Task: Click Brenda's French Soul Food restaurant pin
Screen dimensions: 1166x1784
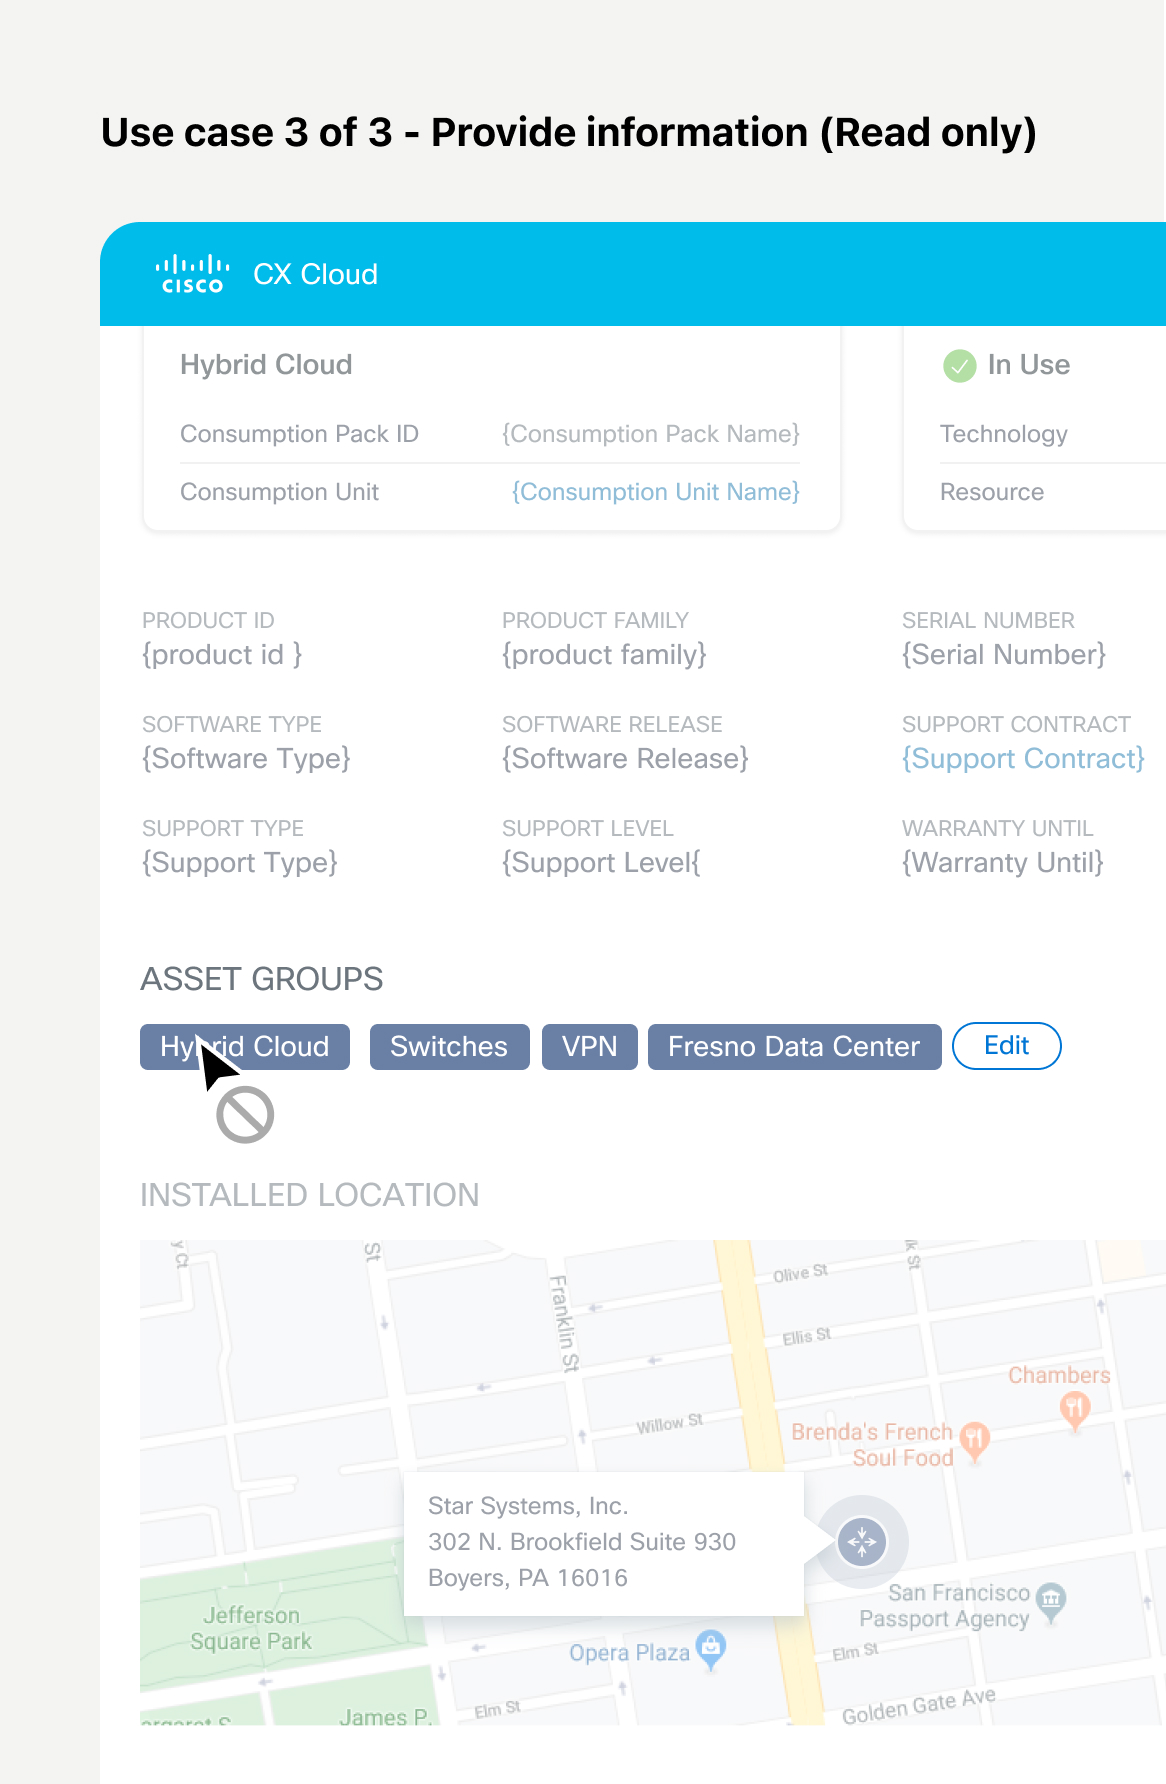Action: point(975,1440)
